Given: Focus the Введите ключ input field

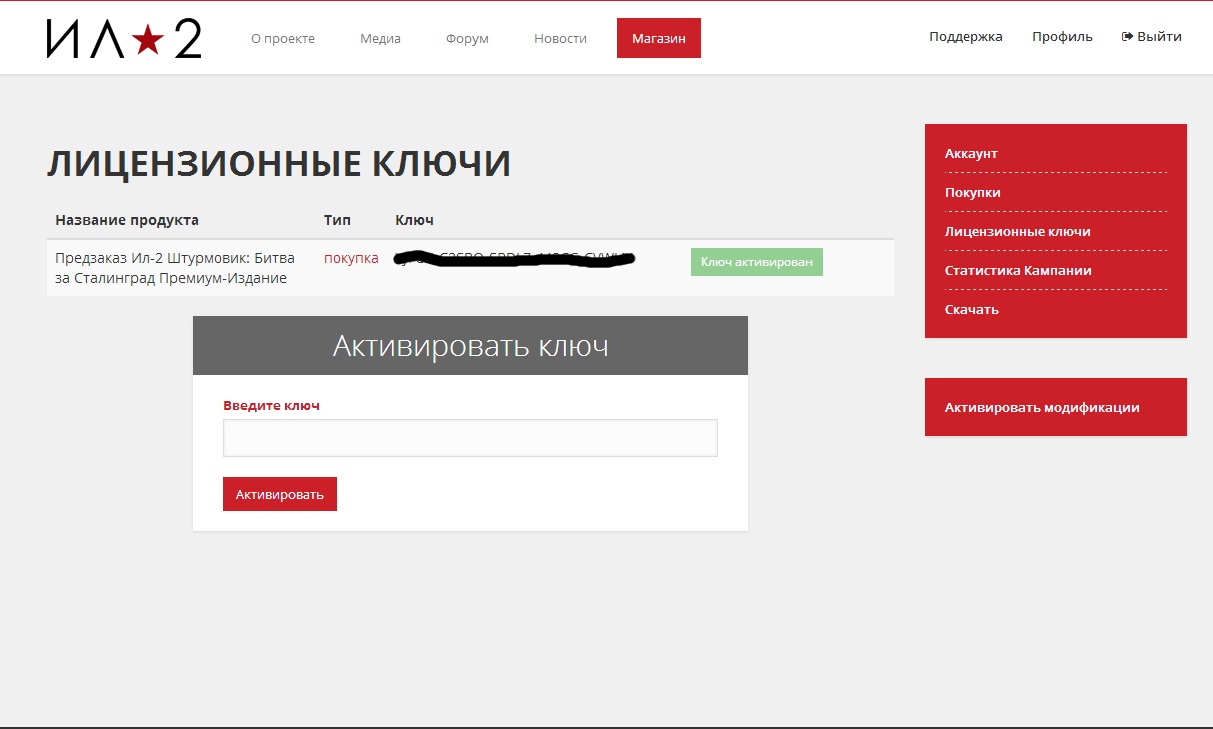Looking at the screenshot, I should tap(470, 438).
